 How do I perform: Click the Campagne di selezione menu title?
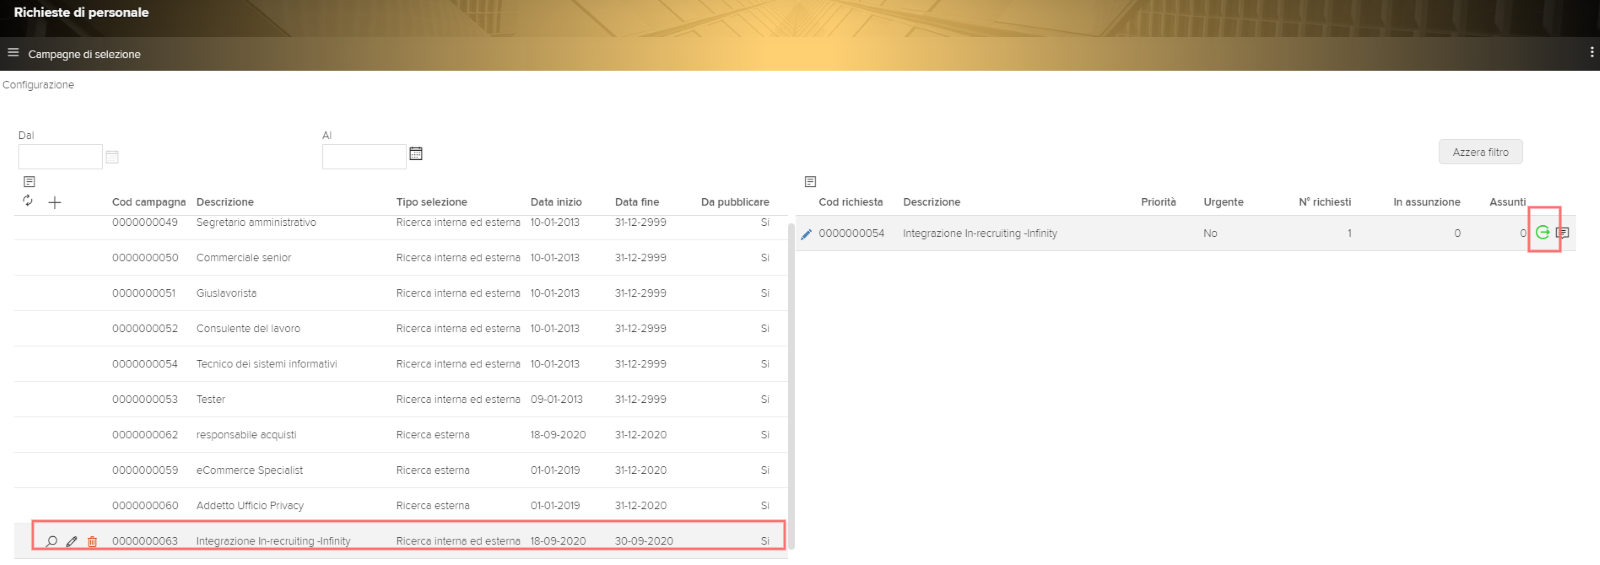pos(84,54)
